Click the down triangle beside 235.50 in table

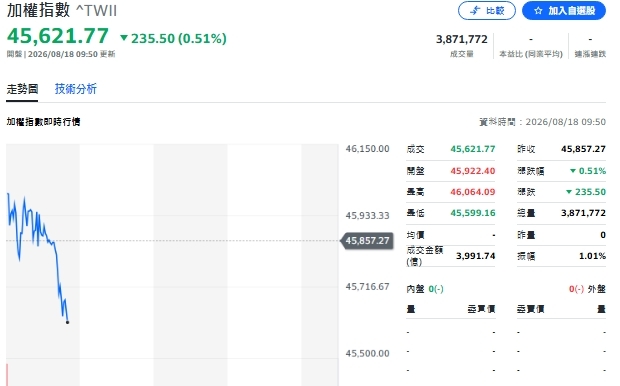click(x=569, y=192)
